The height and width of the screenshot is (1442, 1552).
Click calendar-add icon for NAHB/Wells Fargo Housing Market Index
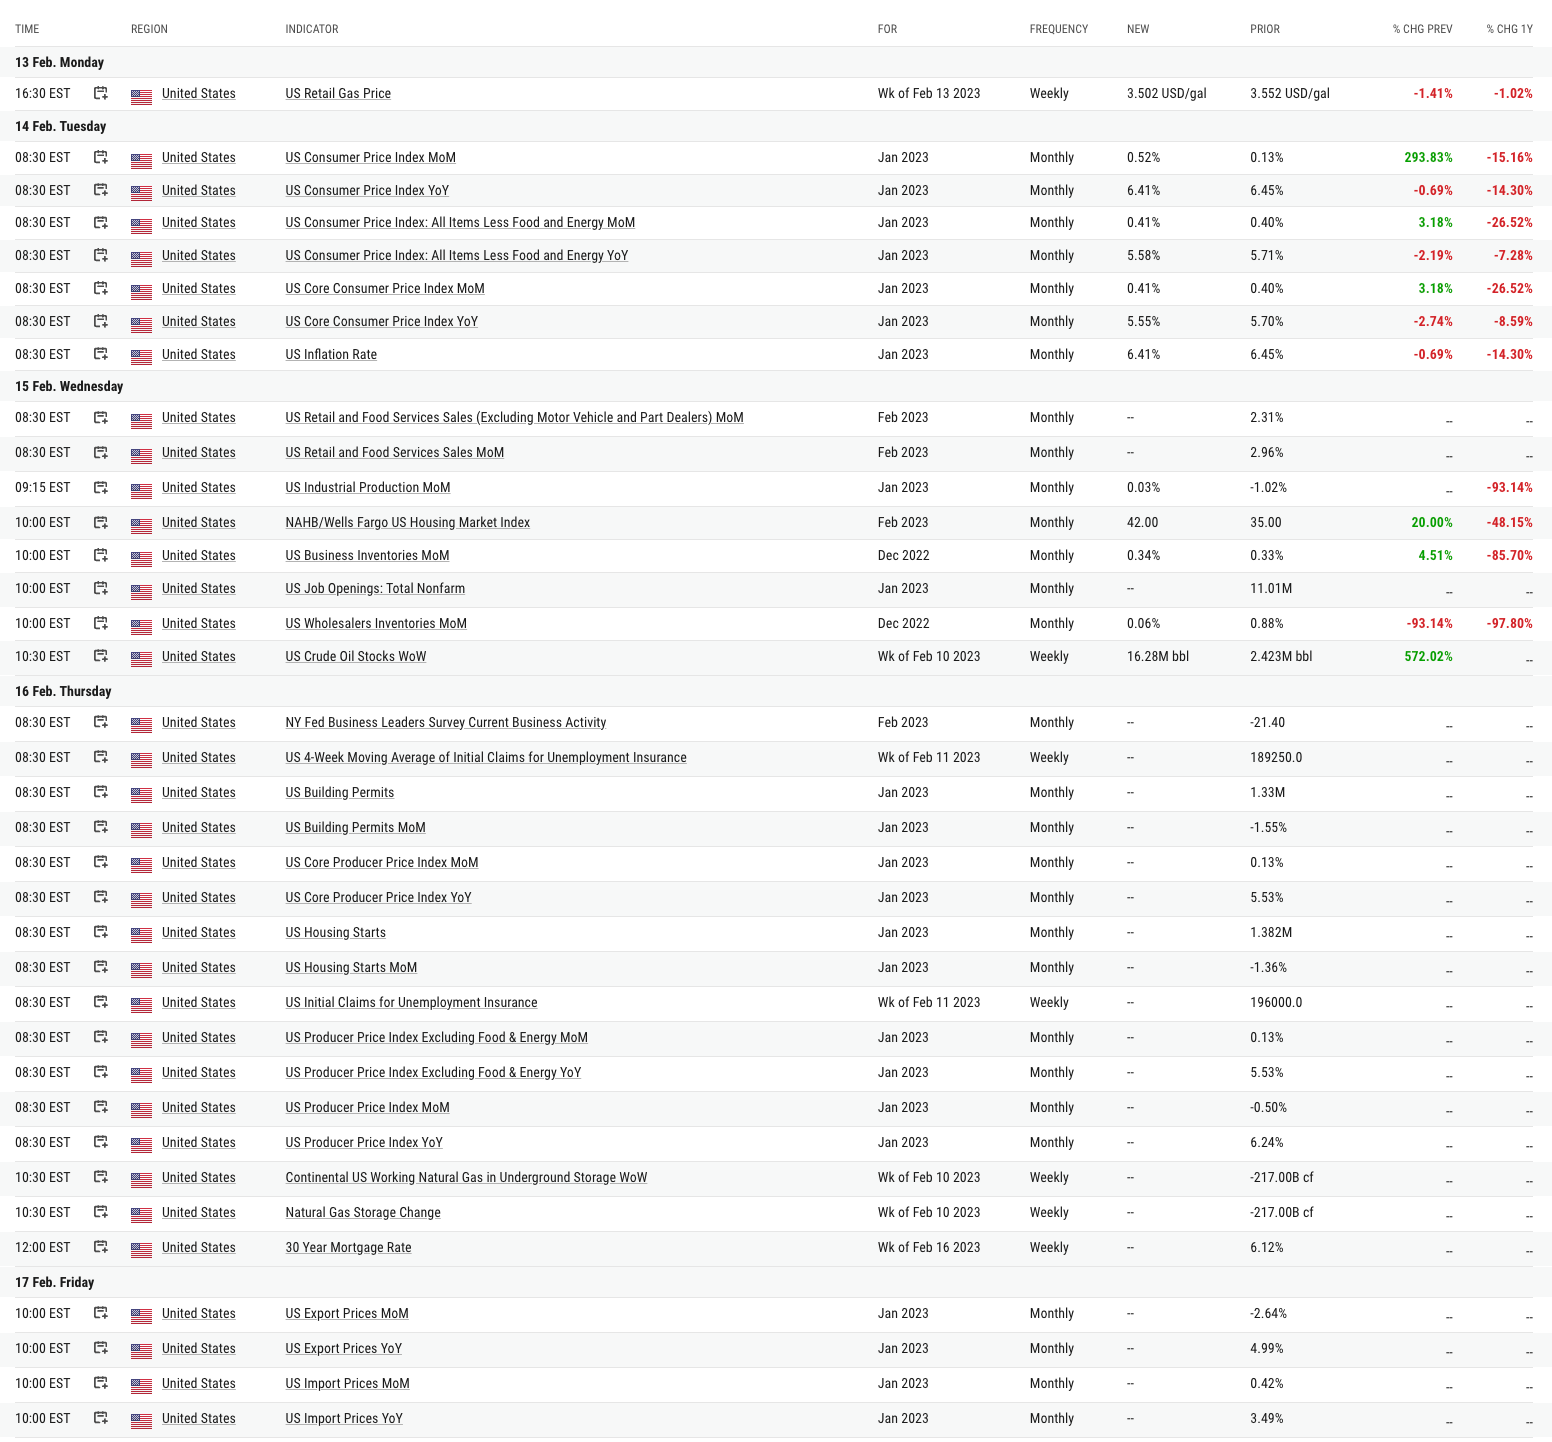click(101, 522)
